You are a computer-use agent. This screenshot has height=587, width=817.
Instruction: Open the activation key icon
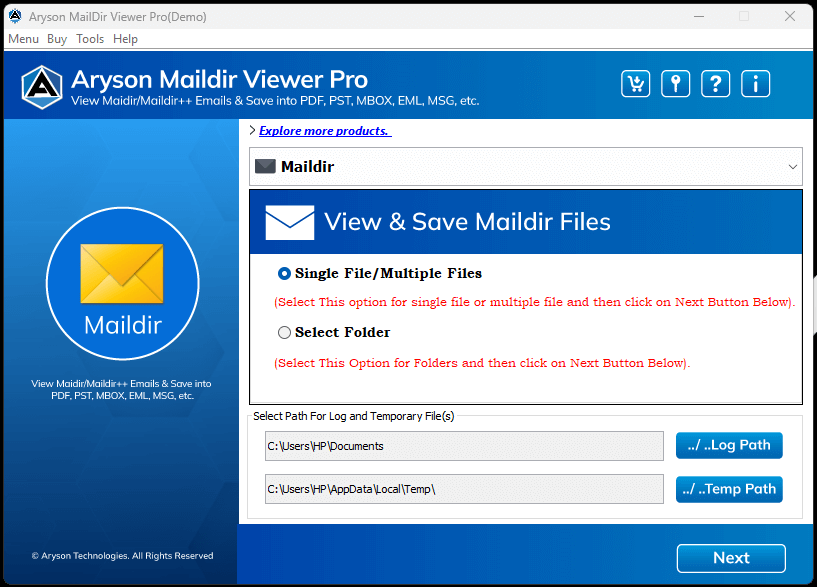coord(675,83)
